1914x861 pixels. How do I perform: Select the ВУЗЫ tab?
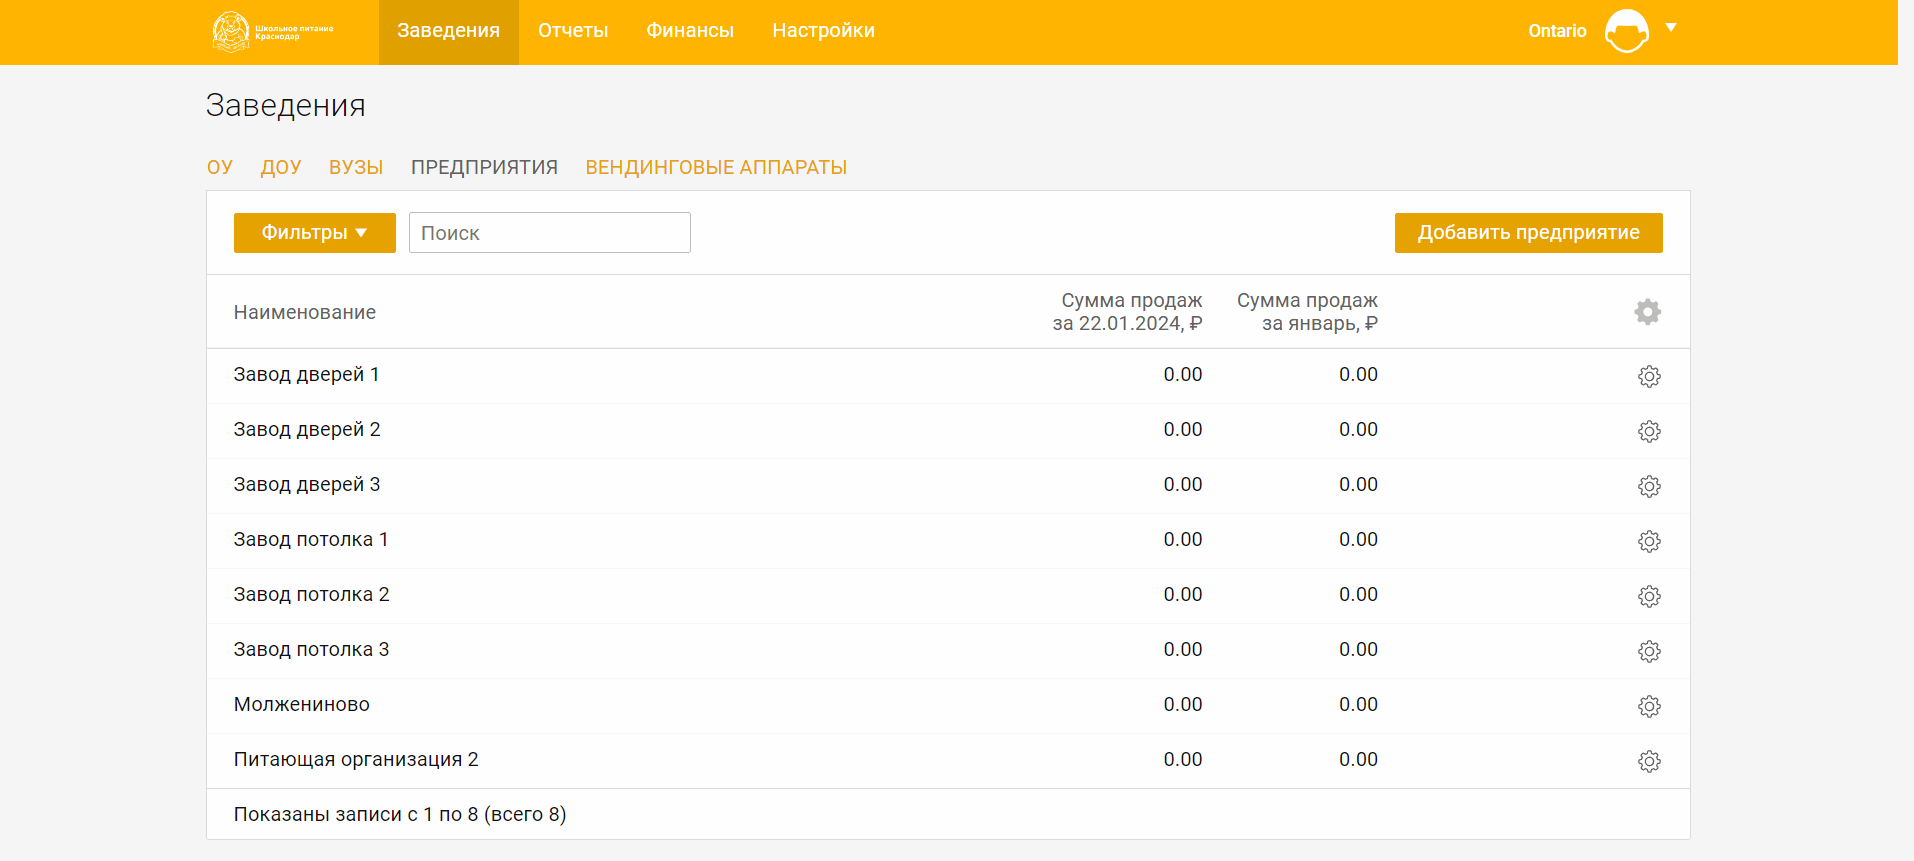click(356, 167)
